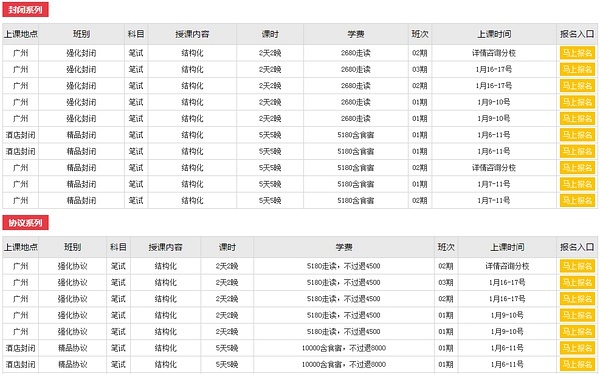
Task: Click 1月16-17号 in 强化协议 03期 row
Action: (507, 283)
